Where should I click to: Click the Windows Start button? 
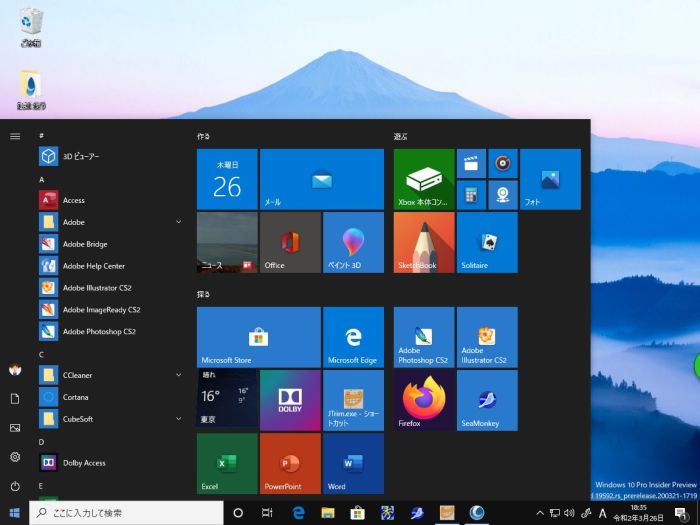15,513
